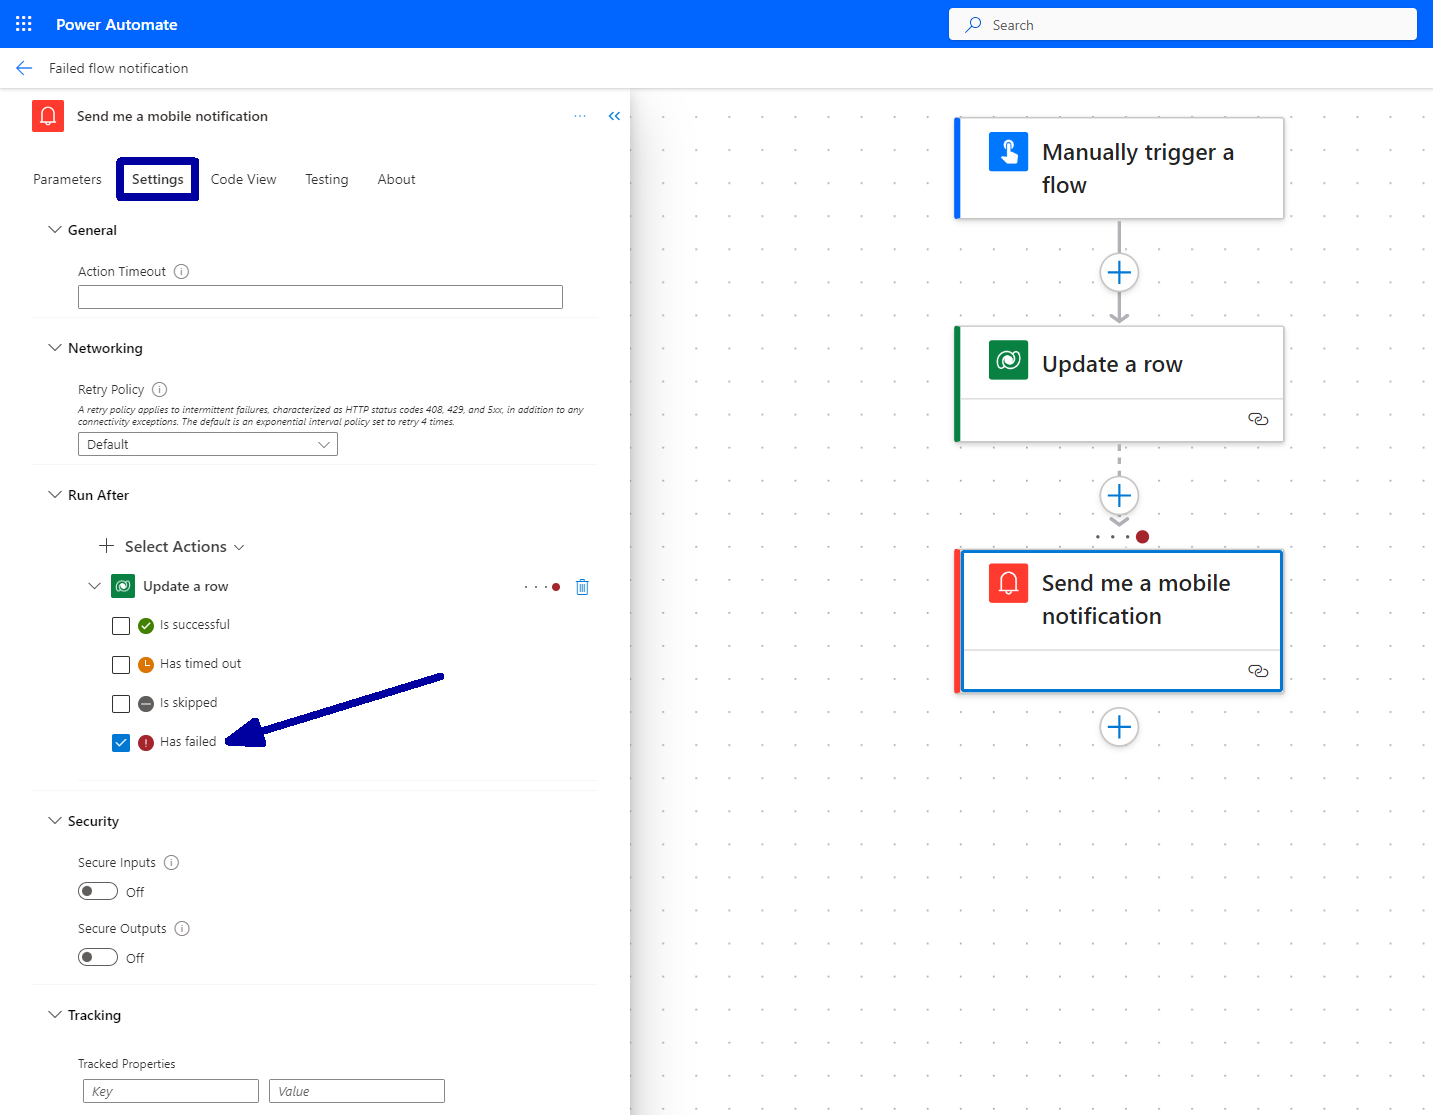Click the gray Is skipped status icon

[146, 704]
